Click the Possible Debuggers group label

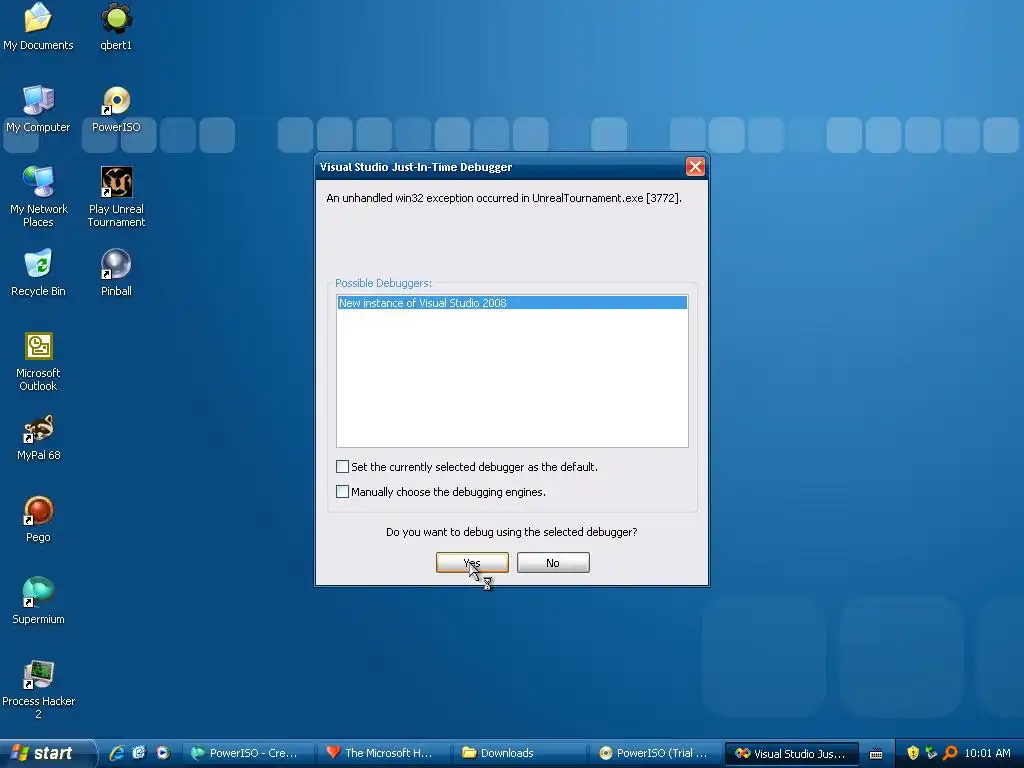[383, 283]
